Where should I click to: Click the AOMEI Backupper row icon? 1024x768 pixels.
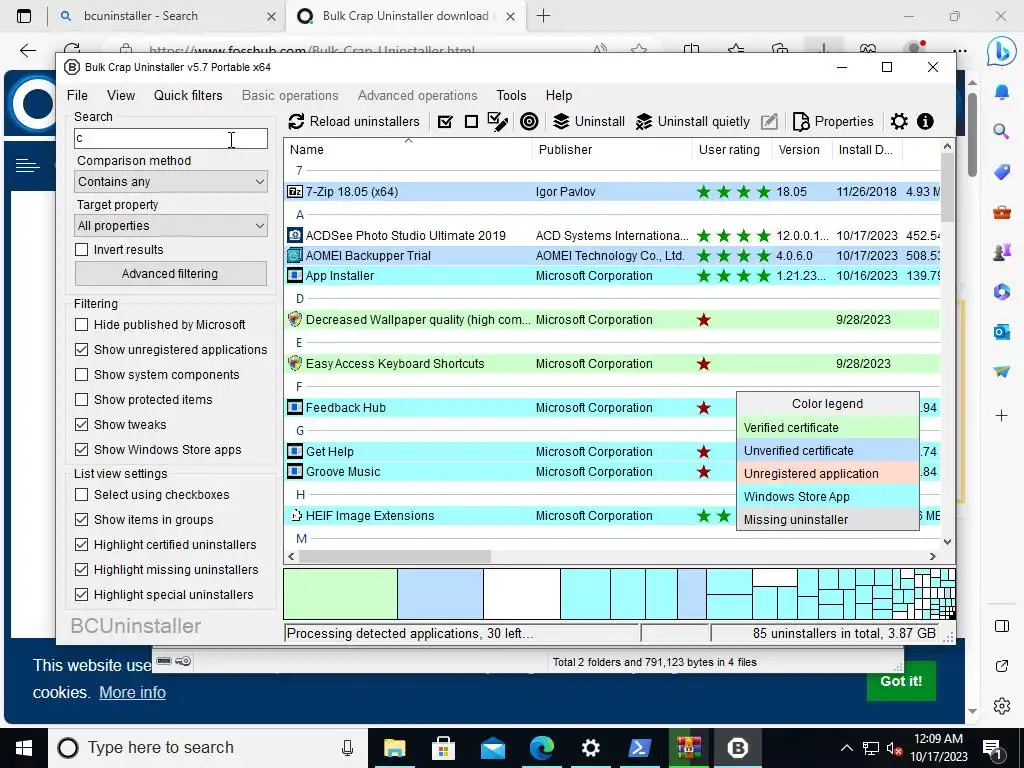point(295,255)
